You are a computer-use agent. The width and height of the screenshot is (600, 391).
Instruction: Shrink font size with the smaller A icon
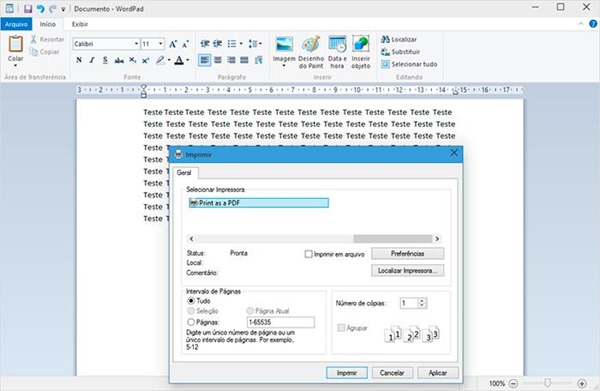click(186, 44)
